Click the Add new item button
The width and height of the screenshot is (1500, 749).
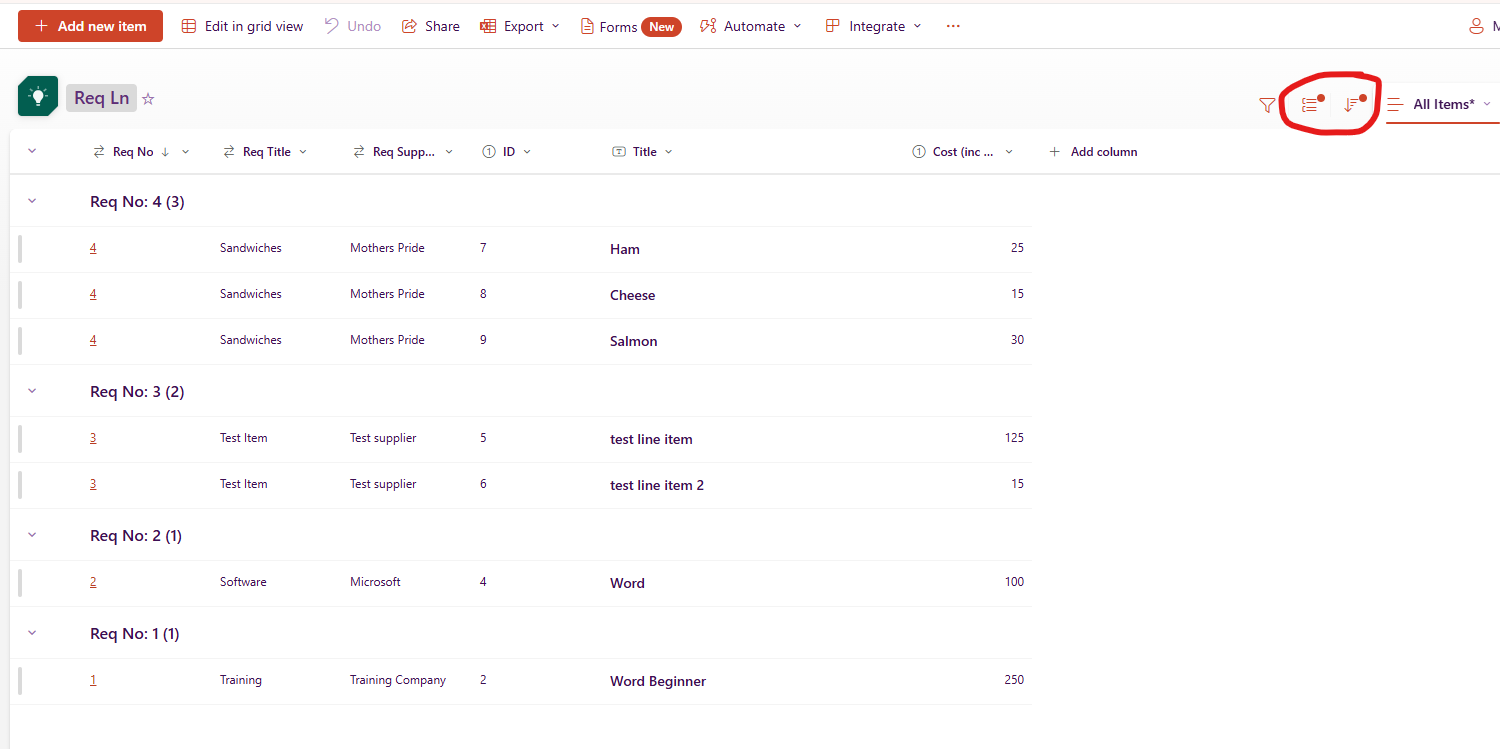coord(90,26)
